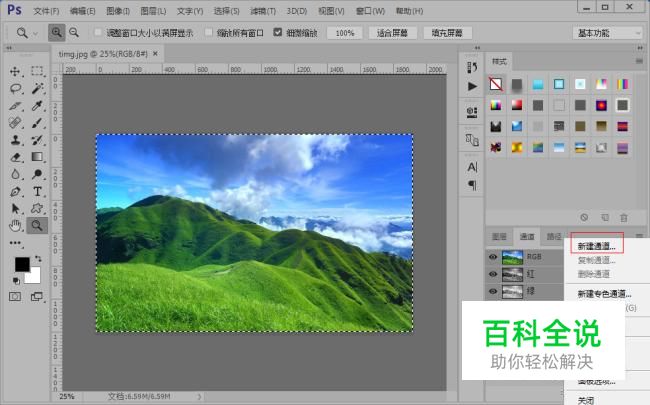
Task: Open the Styles panel flyout menu
Action: point(639,61)
